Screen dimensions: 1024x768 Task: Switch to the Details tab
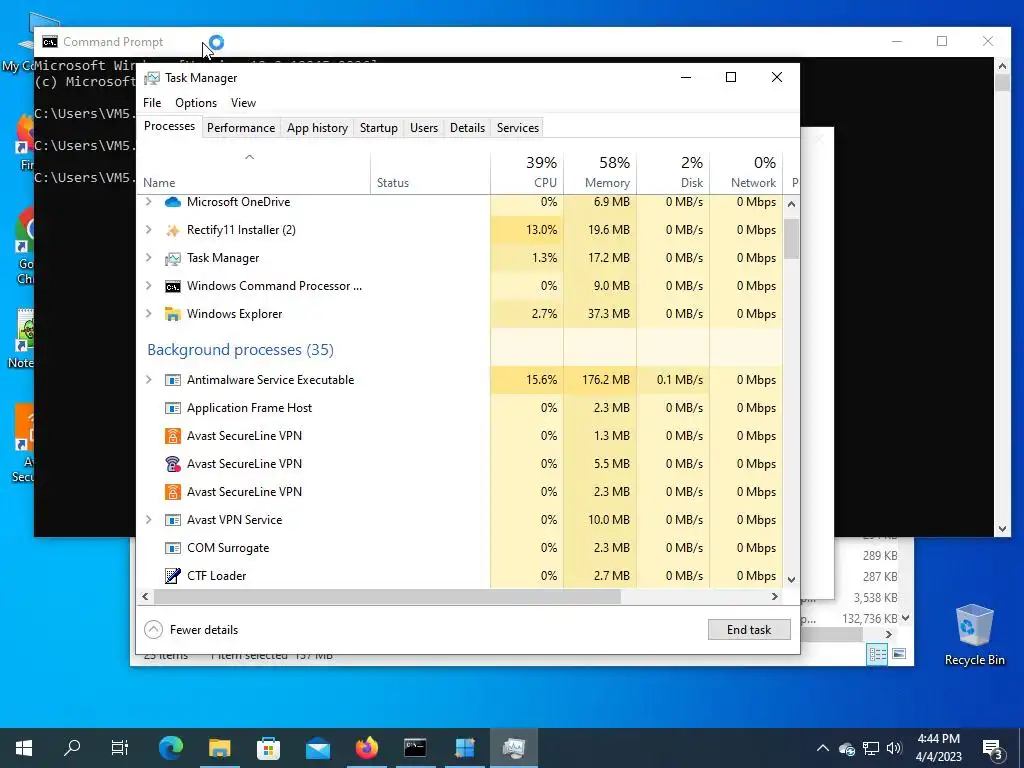tap(468, 128)
